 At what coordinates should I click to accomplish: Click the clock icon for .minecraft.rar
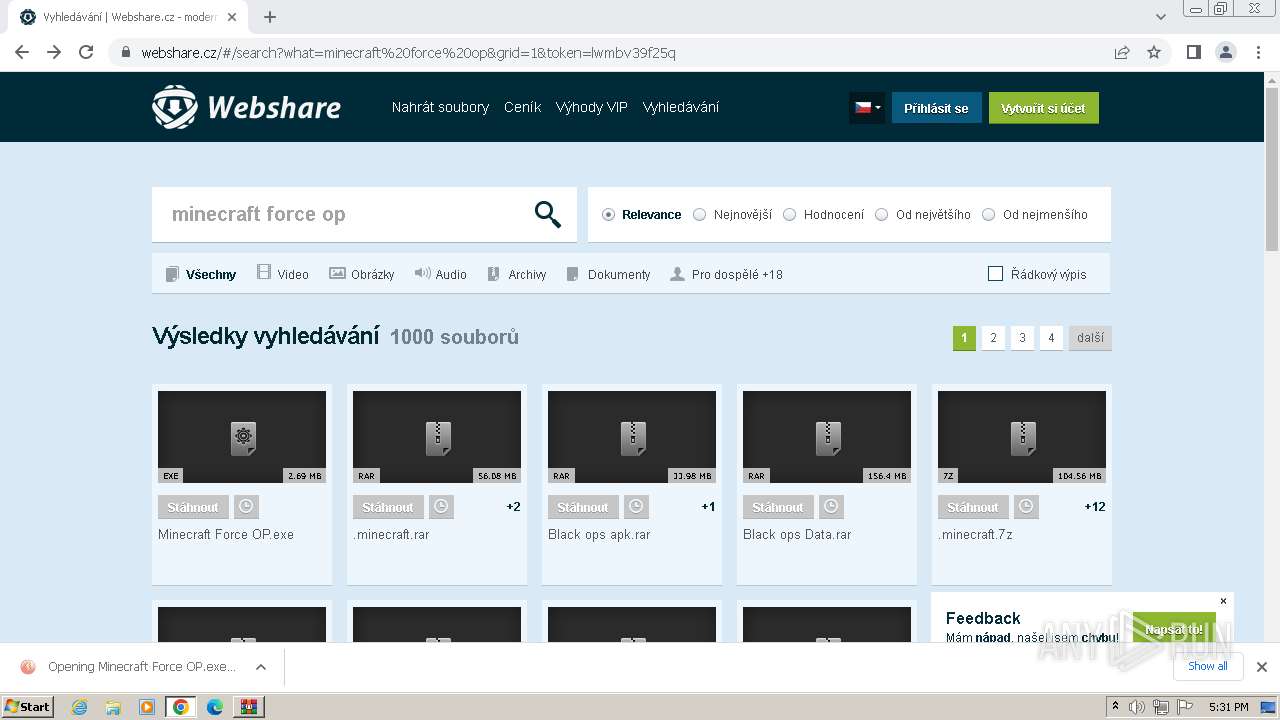coord(441,507)
